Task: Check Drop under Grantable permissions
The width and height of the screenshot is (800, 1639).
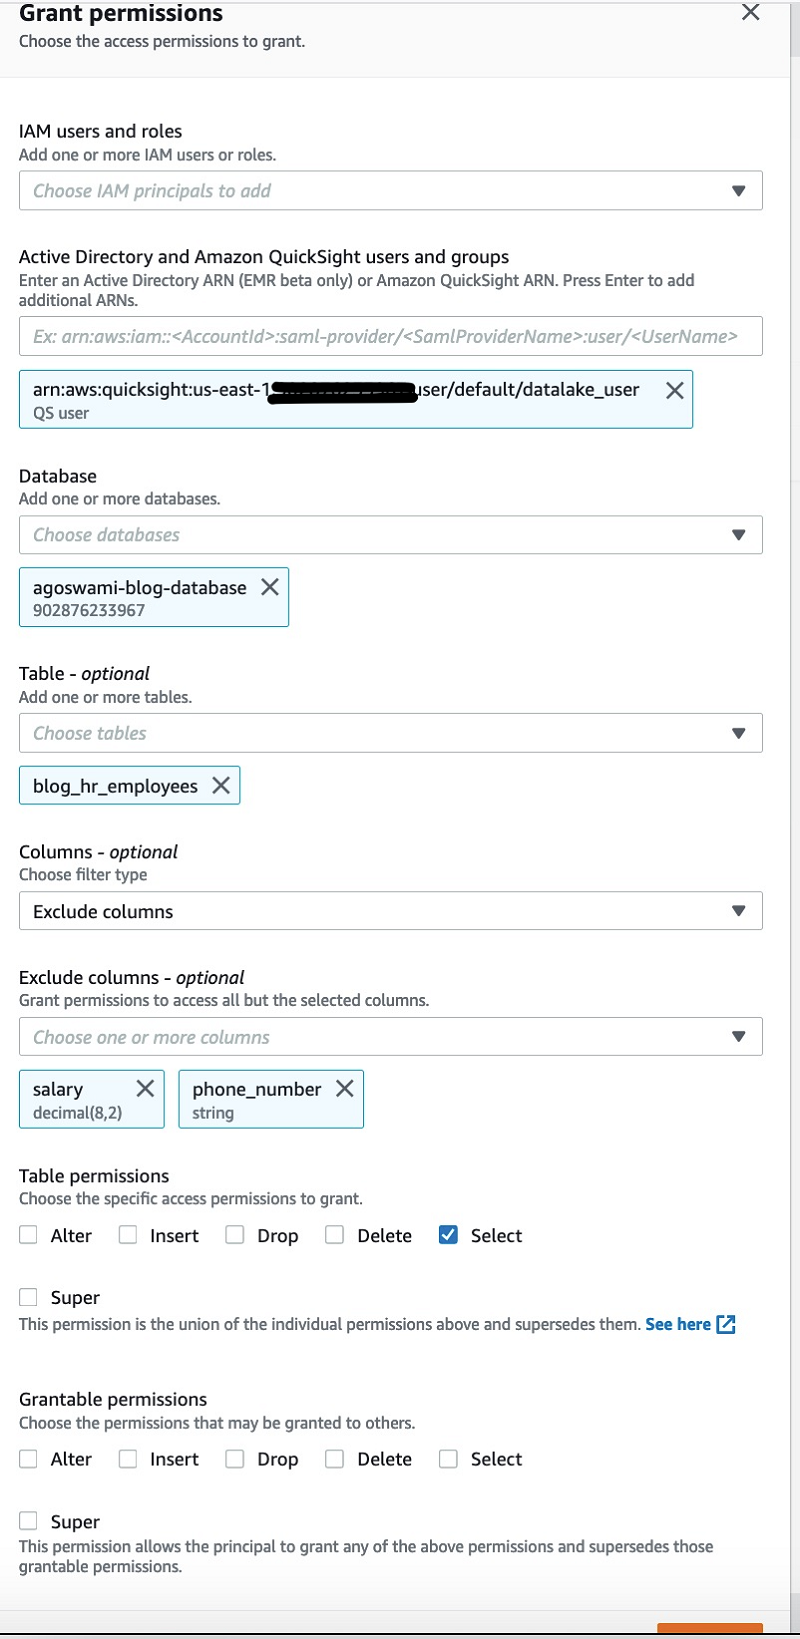Action: (x=235, y=1459)
